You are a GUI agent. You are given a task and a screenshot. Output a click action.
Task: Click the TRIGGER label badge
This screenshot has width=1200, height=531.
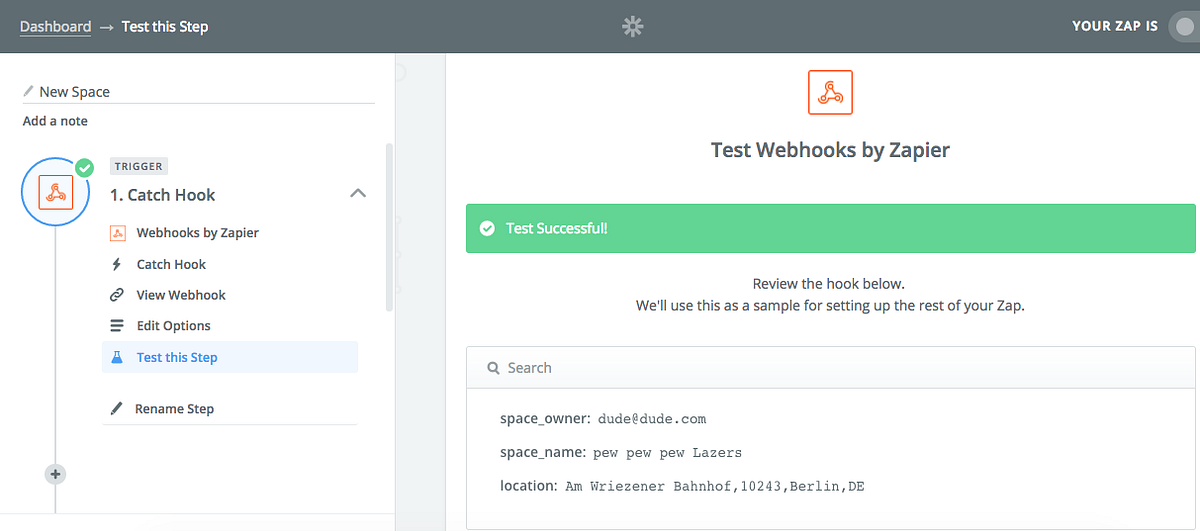[x=138, y=167]
